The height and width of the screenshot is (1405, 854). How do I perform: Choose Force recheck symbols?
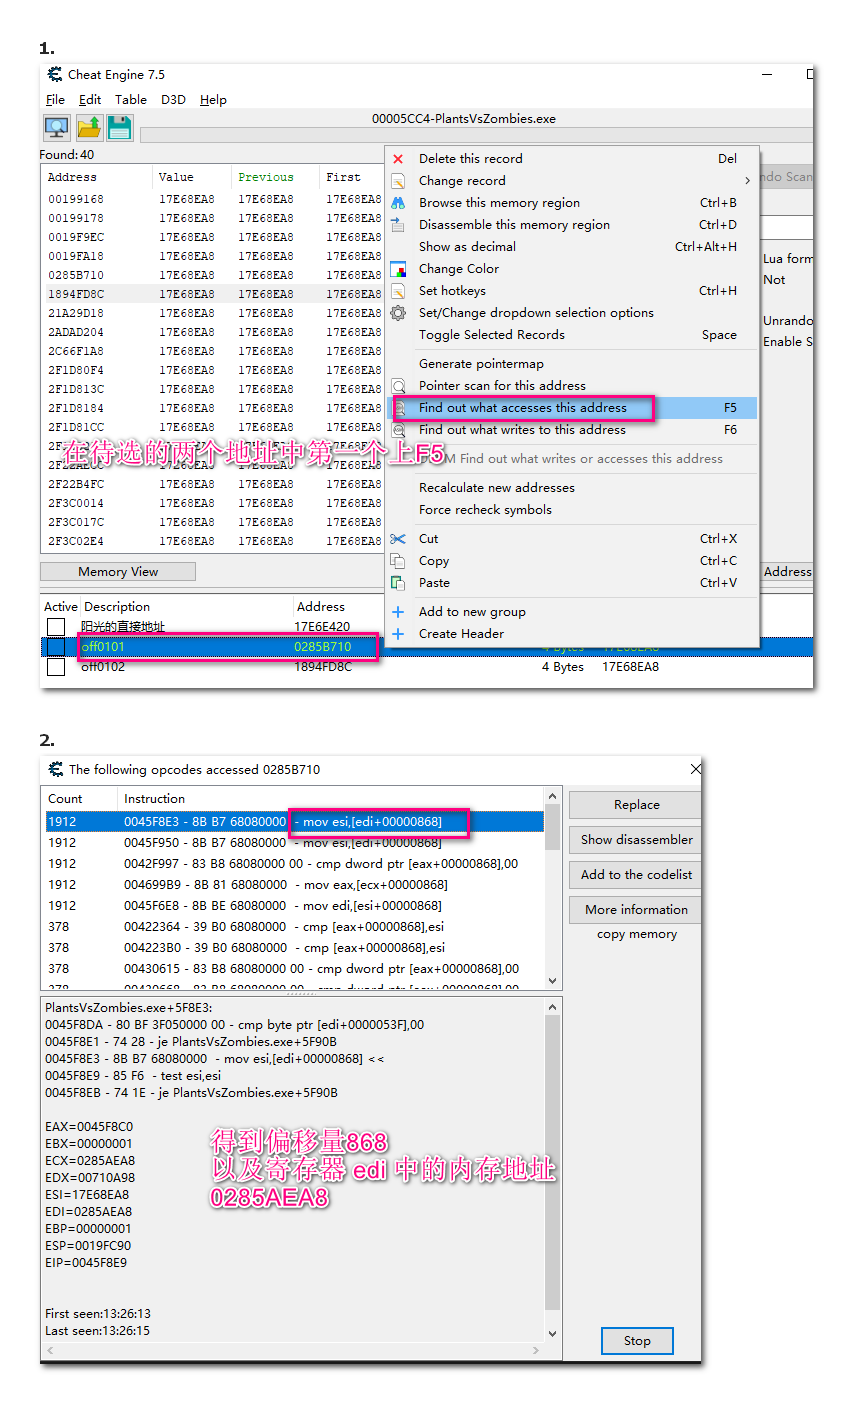572,510
